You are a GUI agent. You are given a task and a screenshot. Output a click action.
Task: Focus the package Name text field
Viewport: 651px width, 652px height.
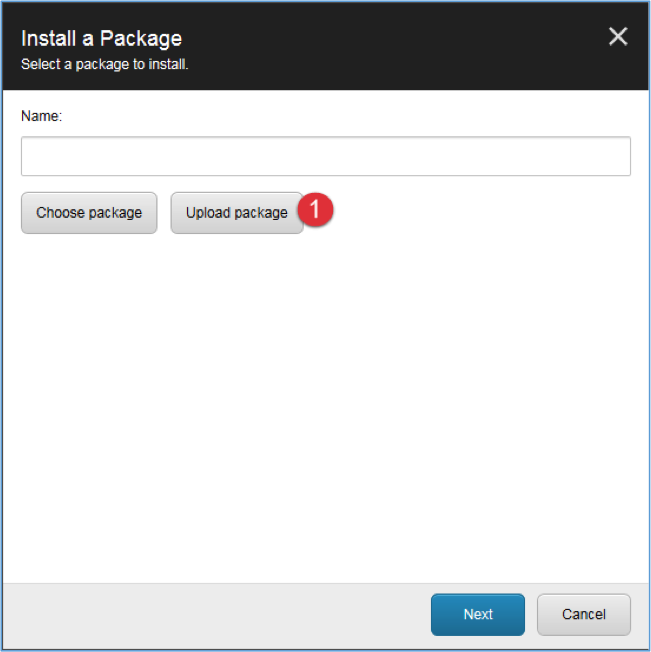[x=326, y=156]
